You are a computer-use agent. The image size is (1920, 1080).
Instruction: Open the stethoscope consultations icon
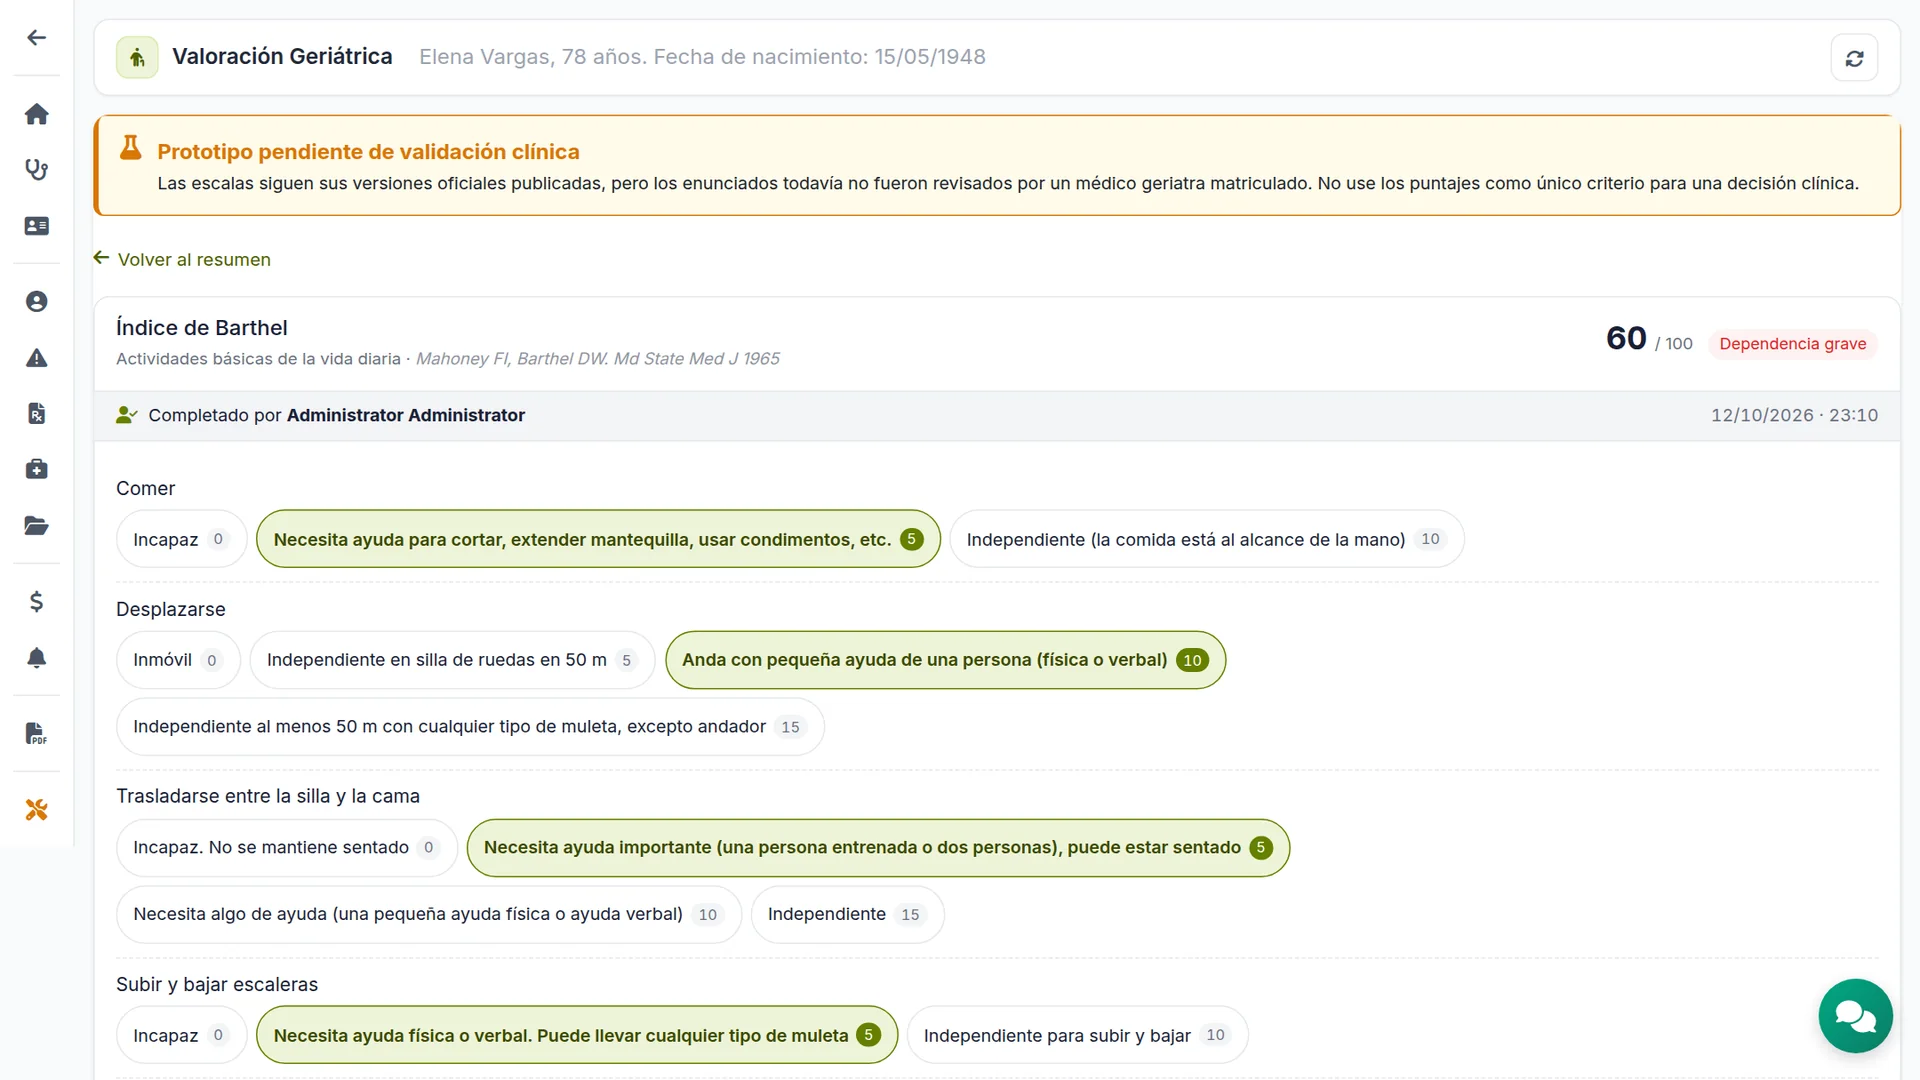[x=37, y=170]
